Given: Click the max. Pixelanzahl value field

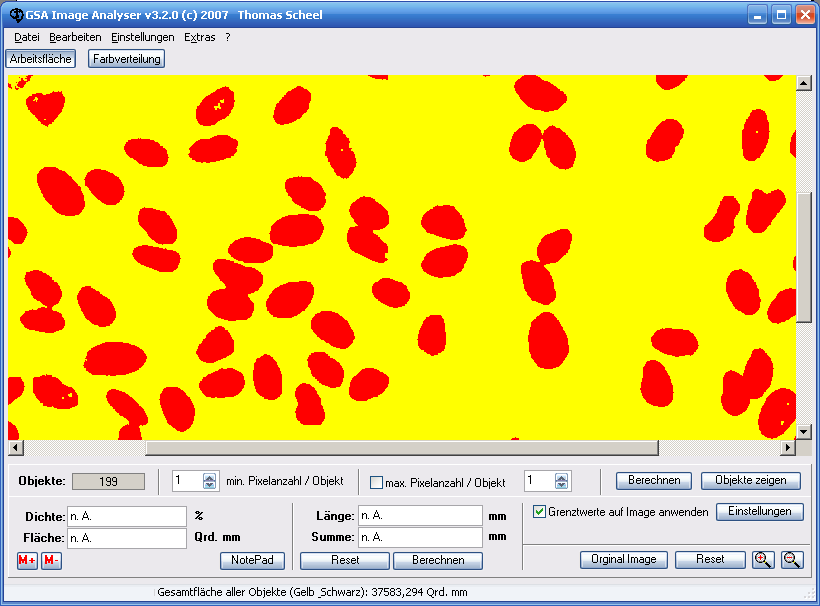Looking at the screenshot, I should point(540,481).
